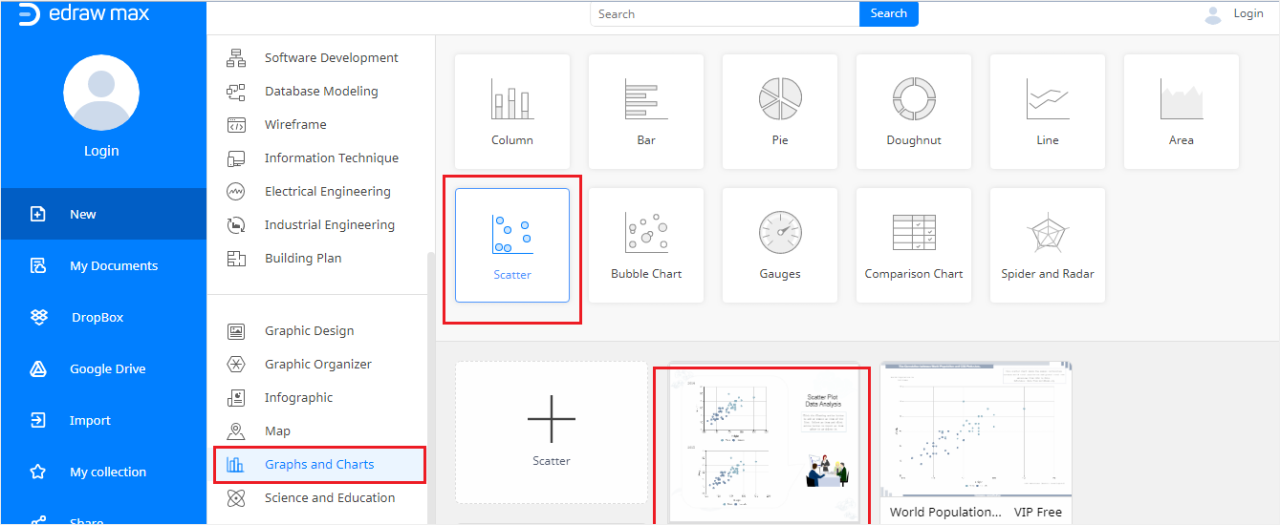This screenshot has height=525, width=1280.
Task: Click the Information Technique category icon
Action: pyautogui.click(x=236, y=158)
